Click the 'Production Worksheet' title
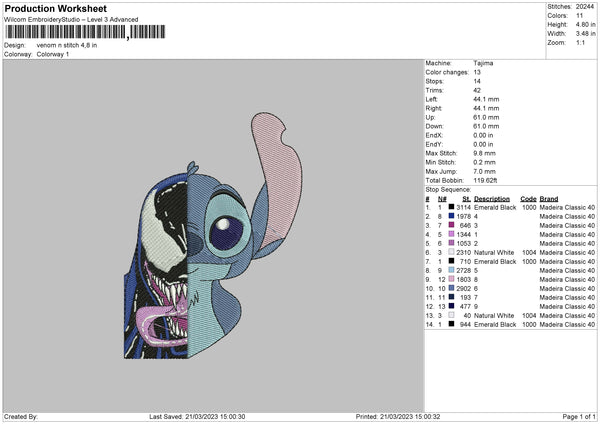This screenshot has width=600, height=424. (55, 8)
